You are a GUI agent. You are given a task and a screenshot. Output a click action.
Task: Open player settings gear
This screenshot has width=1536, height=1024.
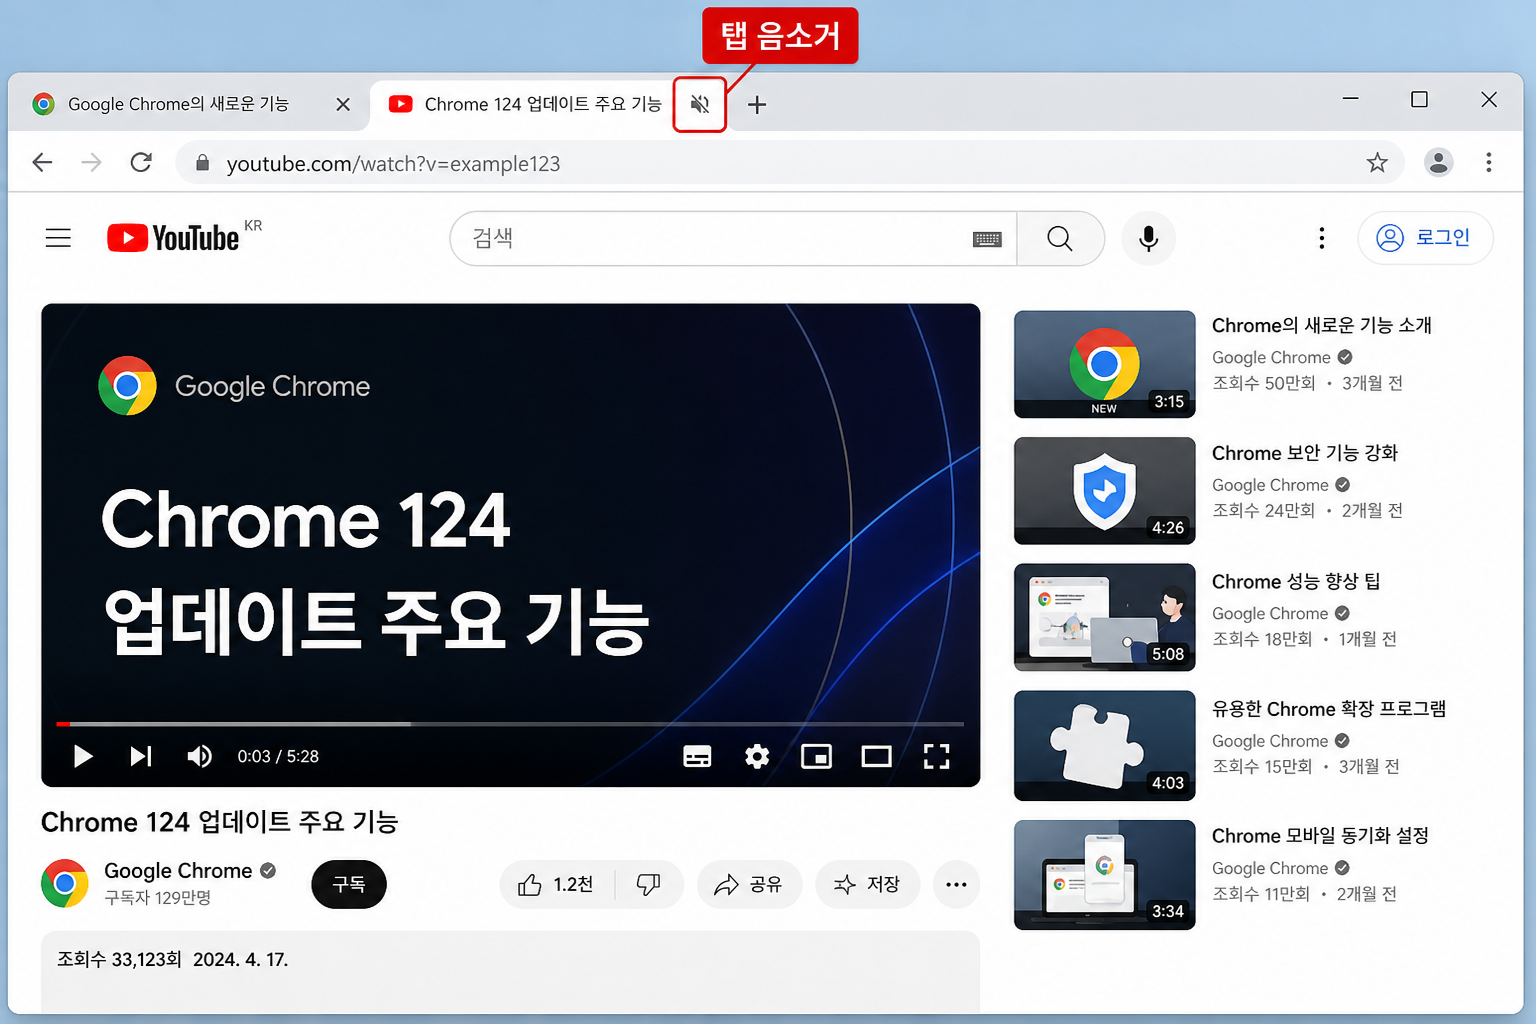pyautogui.click(x=757, y=756)
